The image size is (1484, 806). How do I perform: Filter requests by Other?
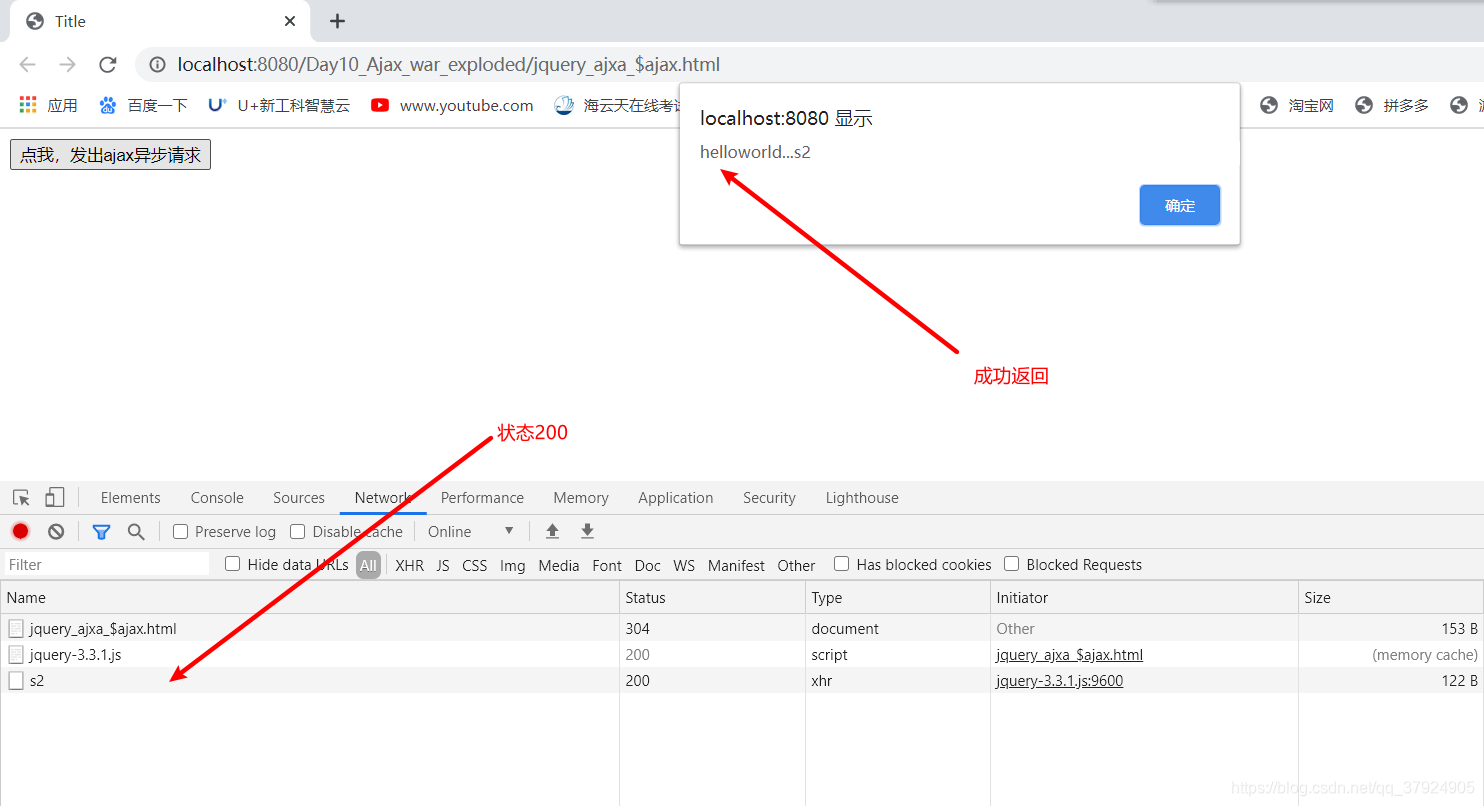(797, 565)
